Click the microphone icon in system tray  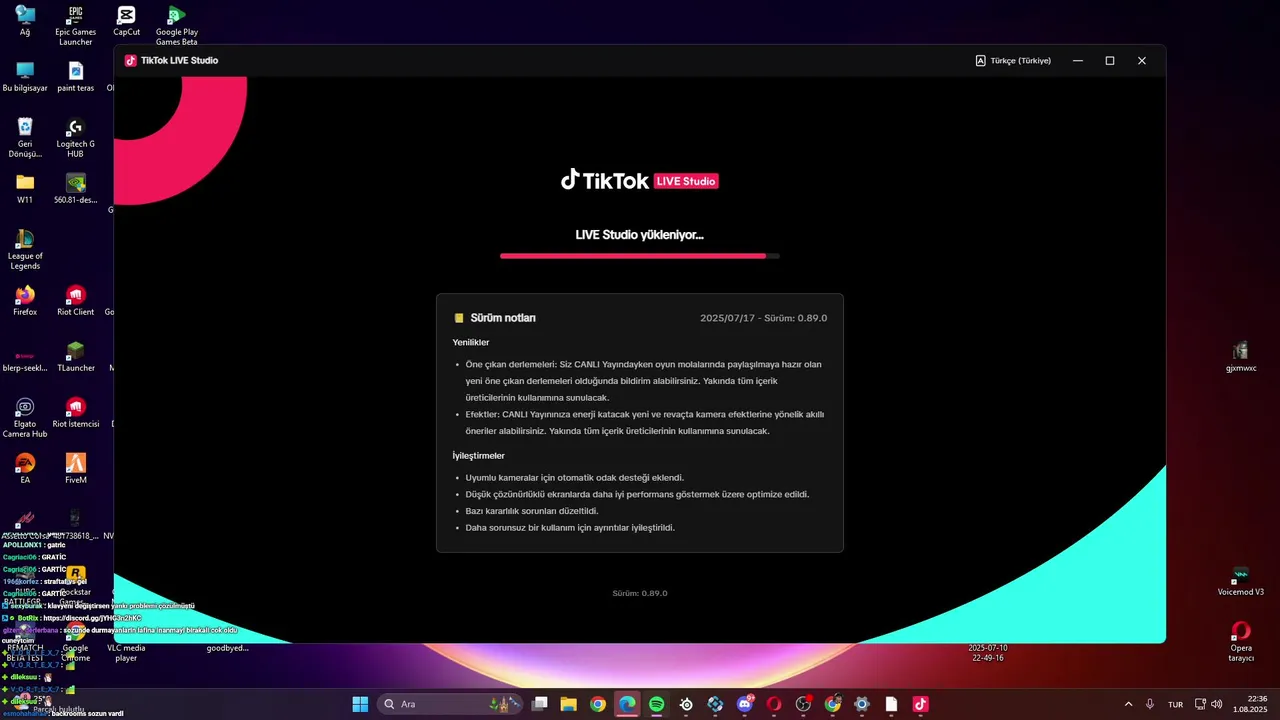click(1151, 704)
